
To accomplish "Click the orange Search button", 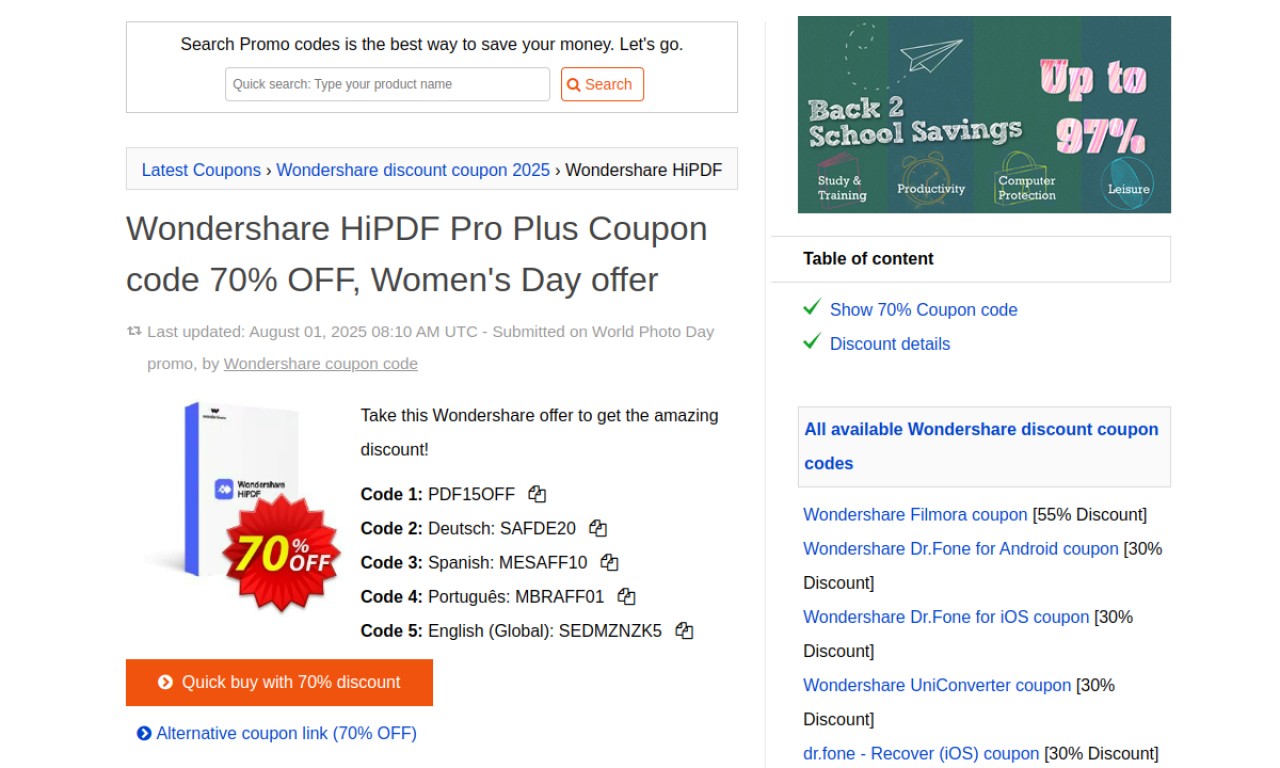I will (x=602, y=84).
